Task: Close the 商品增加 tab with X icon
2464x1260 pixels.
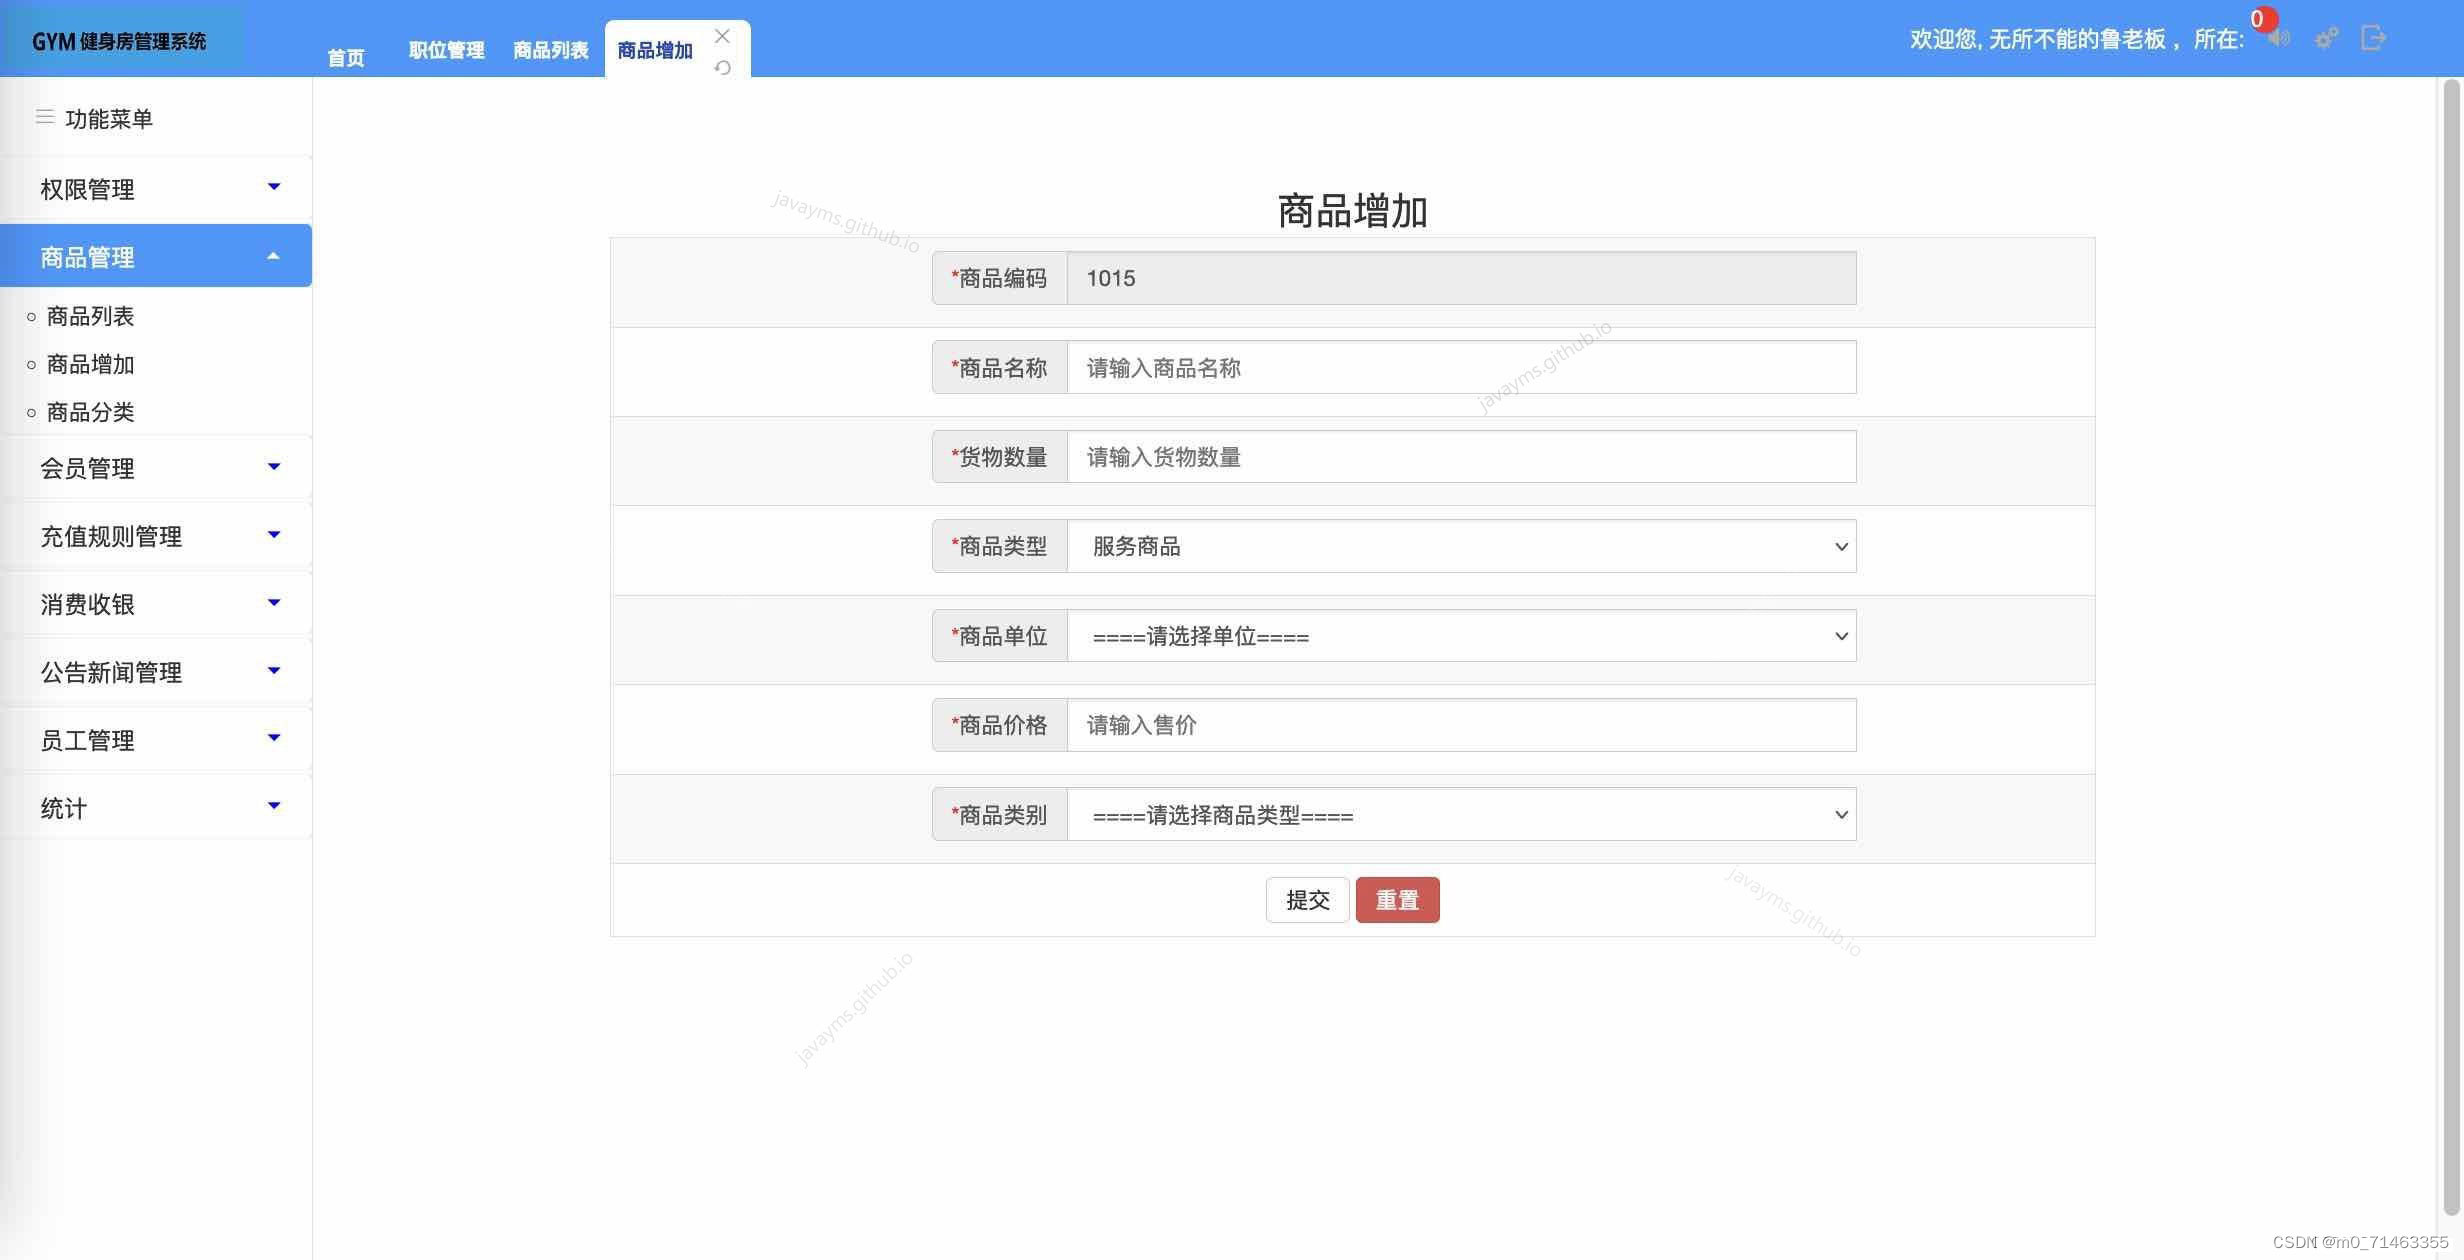Action: tap(722, 36)
